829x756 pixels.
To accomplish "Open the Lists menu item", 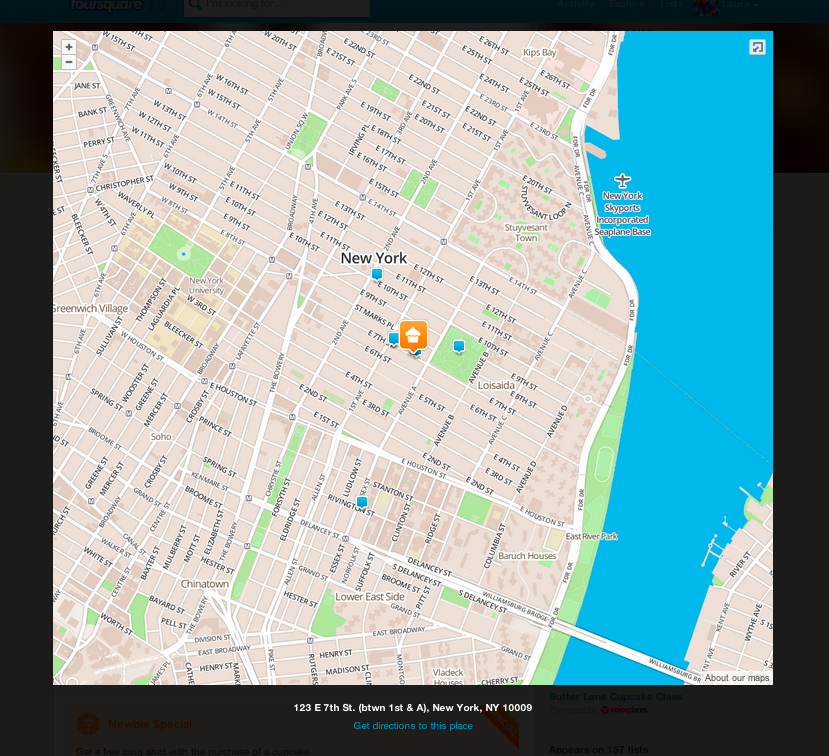I will 671,4.
